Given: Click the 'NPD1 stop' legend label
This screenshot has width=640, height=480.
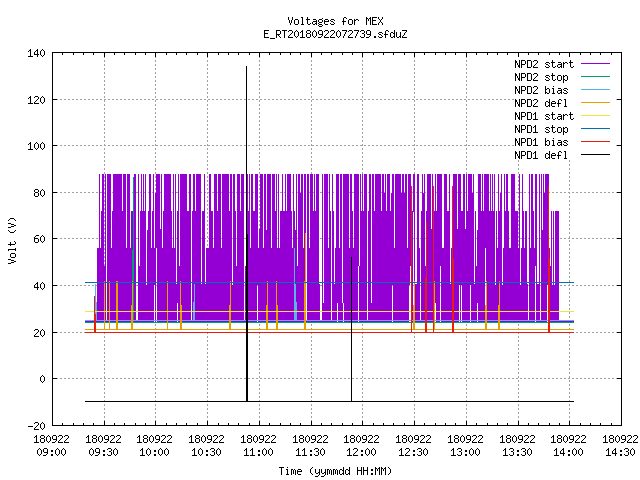Looking at the screenshot, I should tap(541, 129).
